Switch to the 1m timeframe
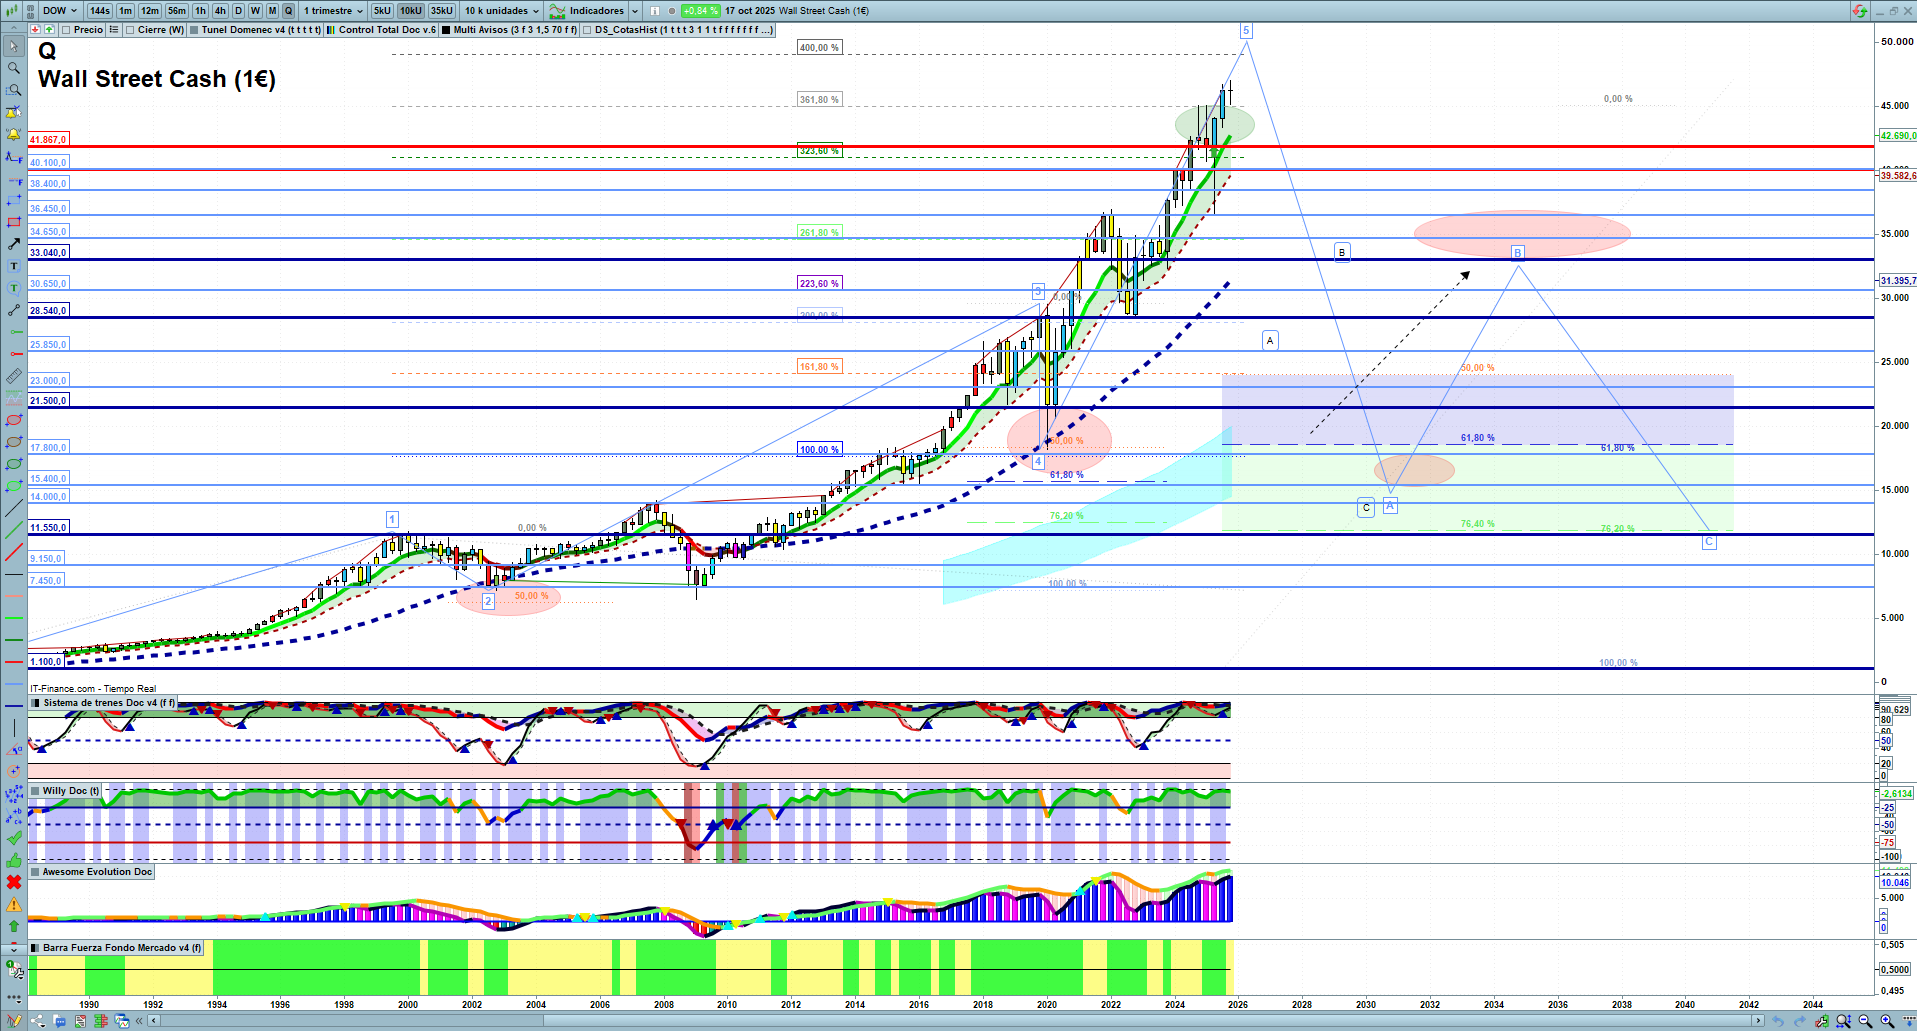 coord(125,11)
